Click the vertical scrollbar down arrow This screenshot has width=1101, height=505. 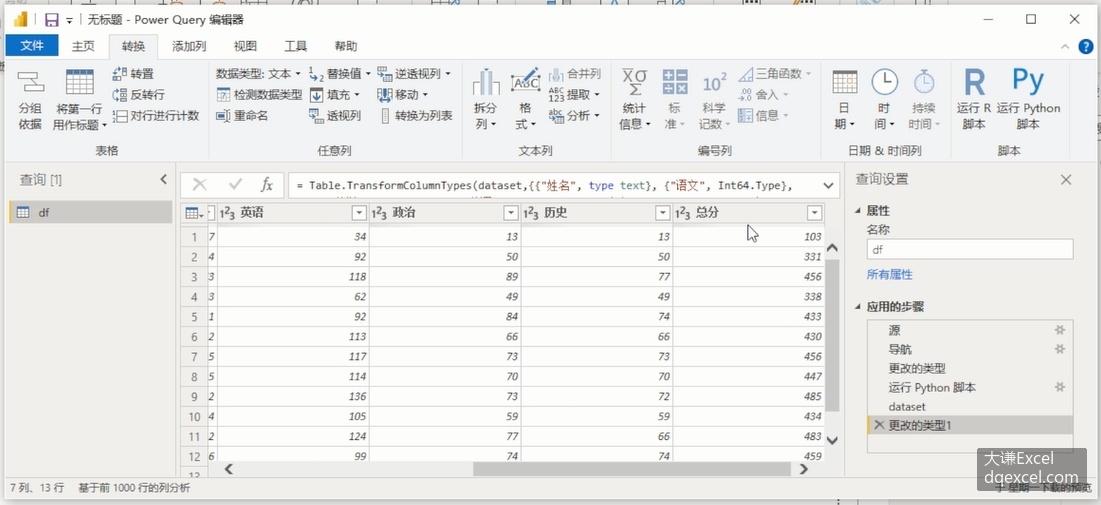[832, 440]
